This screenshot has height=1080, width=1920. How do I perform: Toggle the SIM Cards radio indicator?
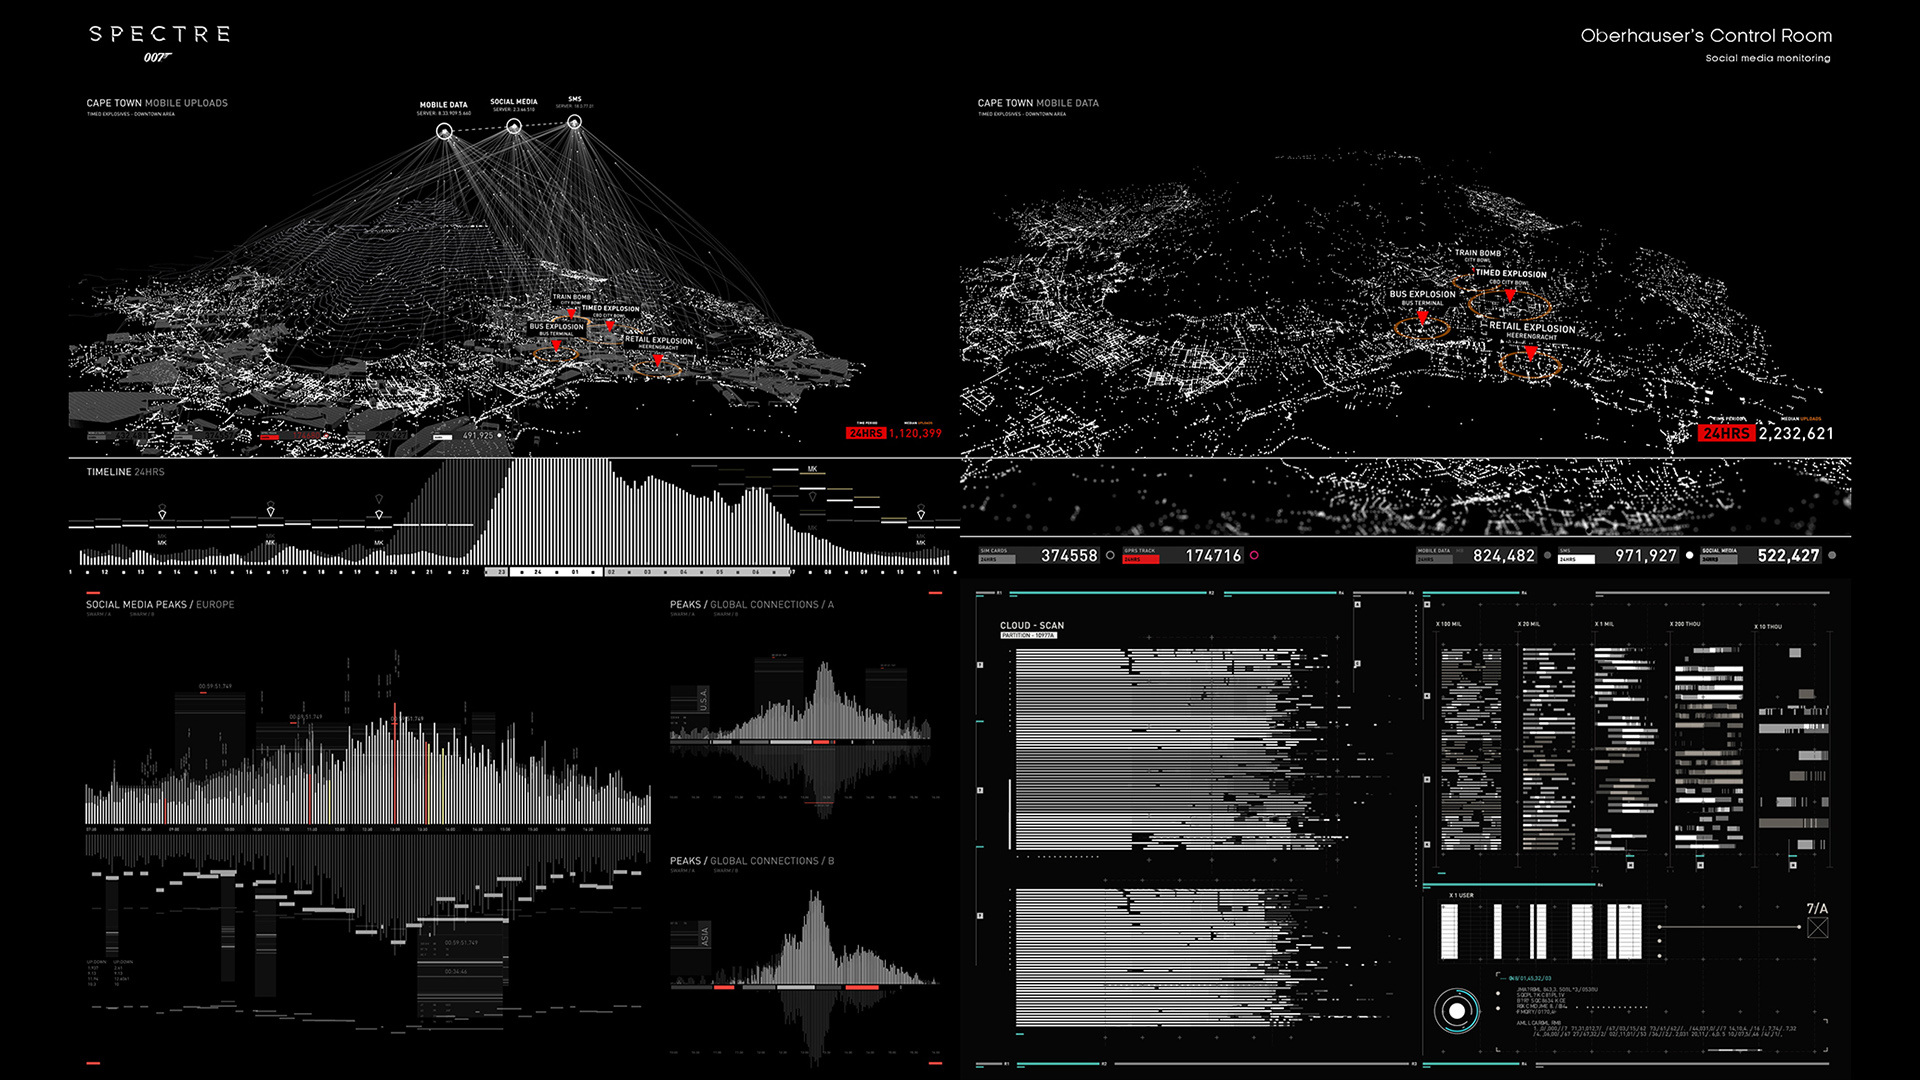(x=1110, y=555)
